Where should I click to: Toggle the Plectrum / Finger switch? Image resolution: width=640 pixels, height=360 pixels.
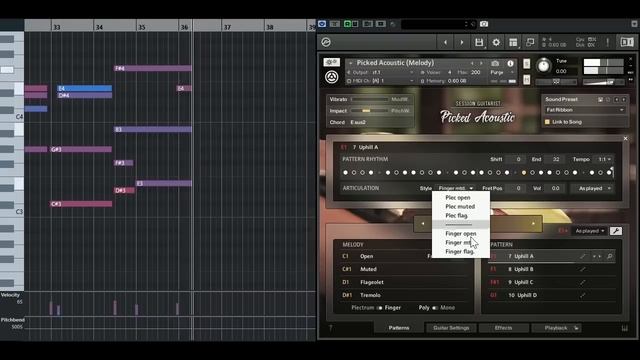point(379,308)
